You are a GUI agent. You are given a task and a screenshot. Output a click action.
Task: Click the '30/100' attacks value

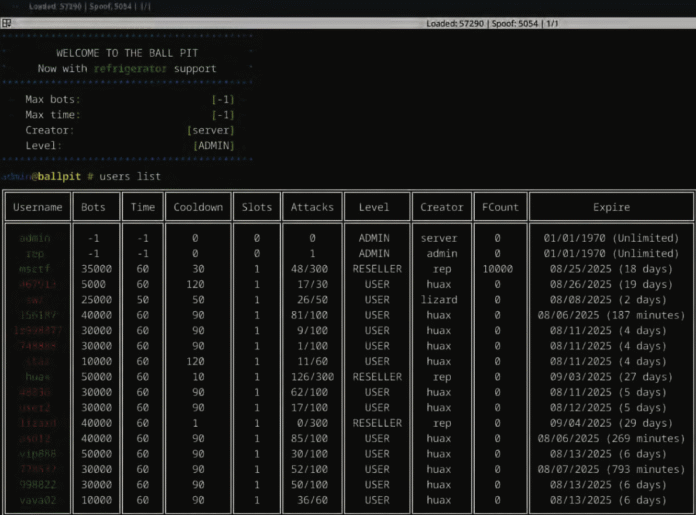[309, 454]
